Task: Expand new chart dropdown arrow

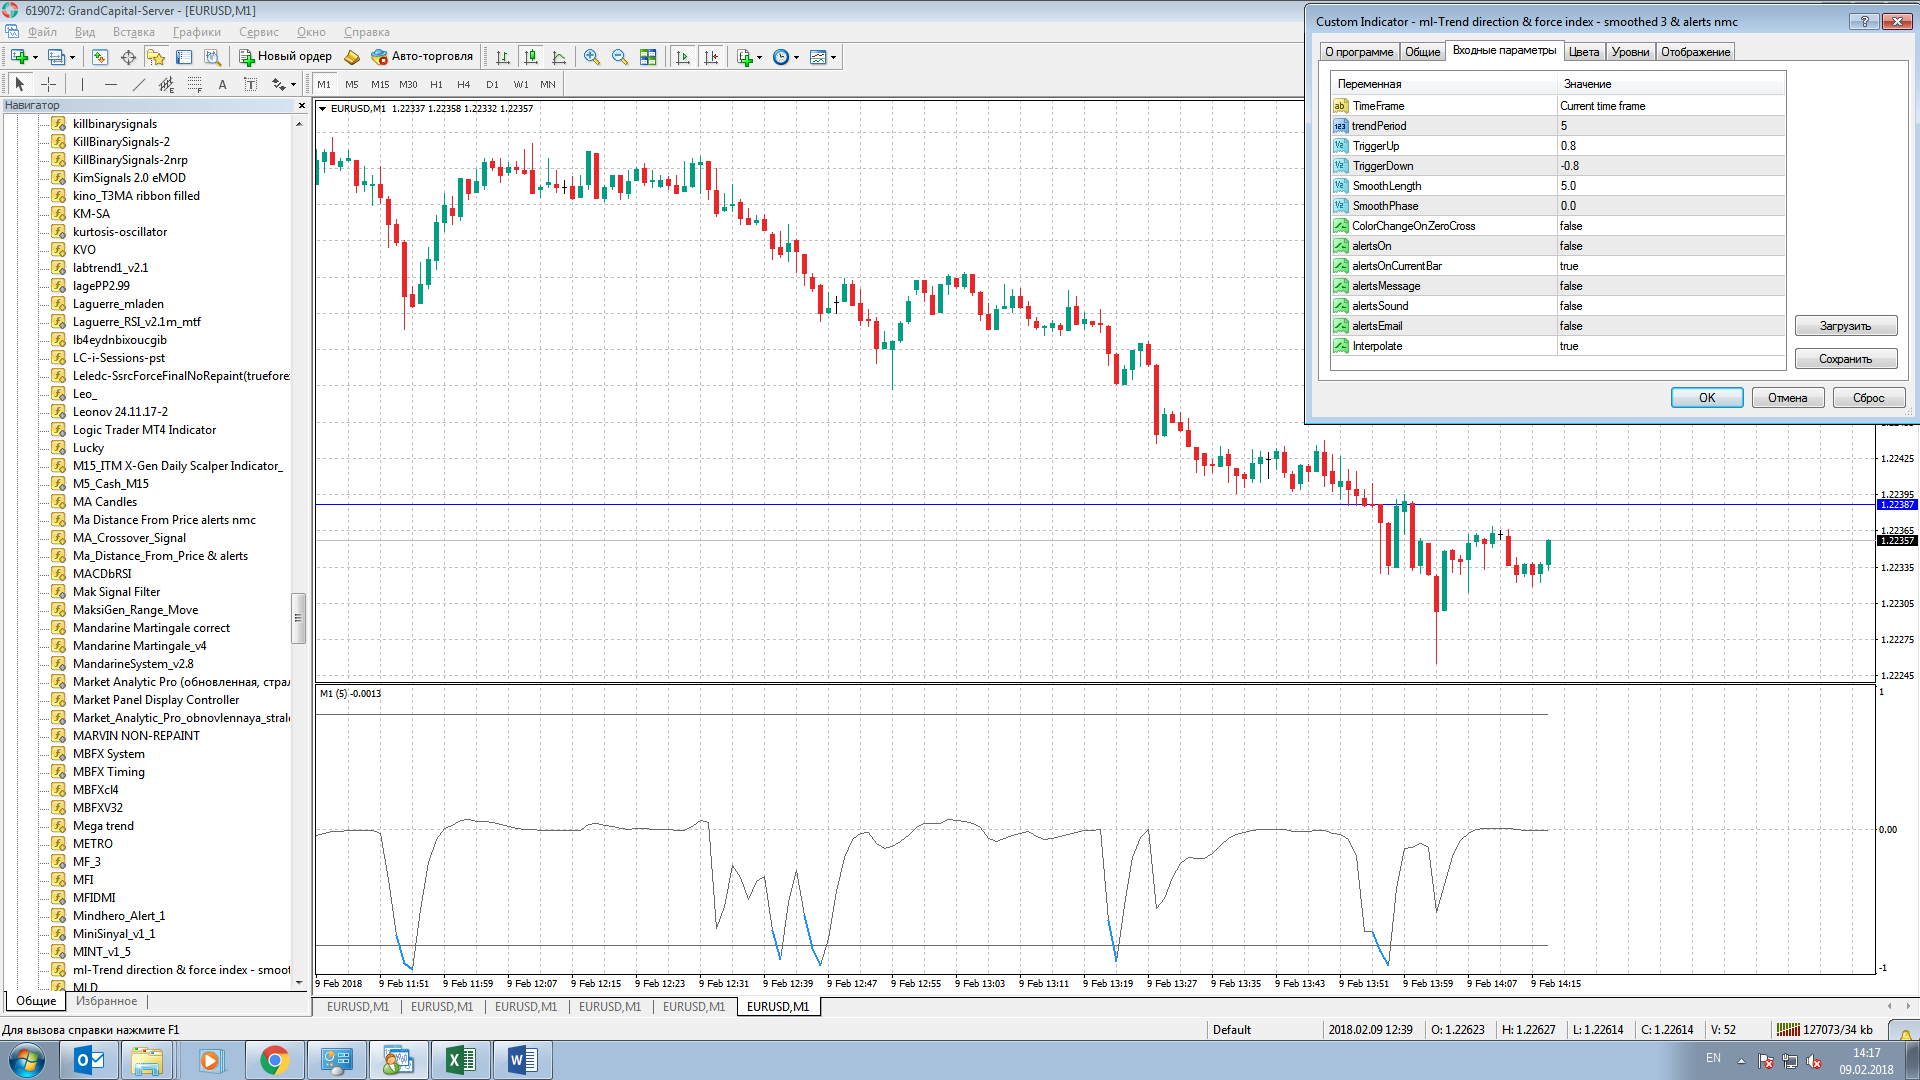Action: point(35,57)
